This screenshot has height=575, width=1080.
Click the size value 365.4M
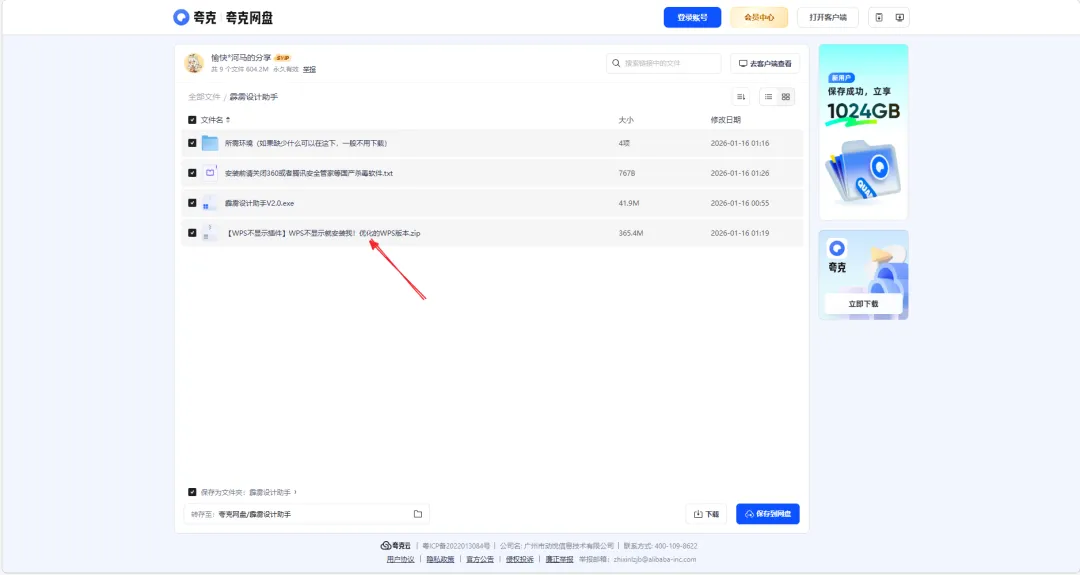point(631,233)
